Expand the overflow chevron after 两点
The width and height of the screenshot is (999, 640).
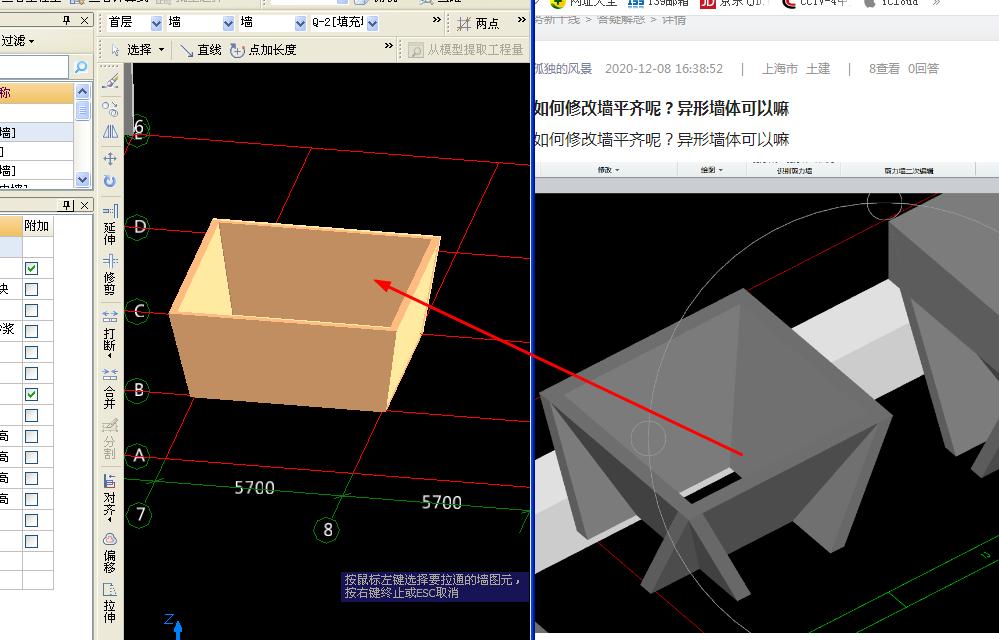click(x=522, y=20)
